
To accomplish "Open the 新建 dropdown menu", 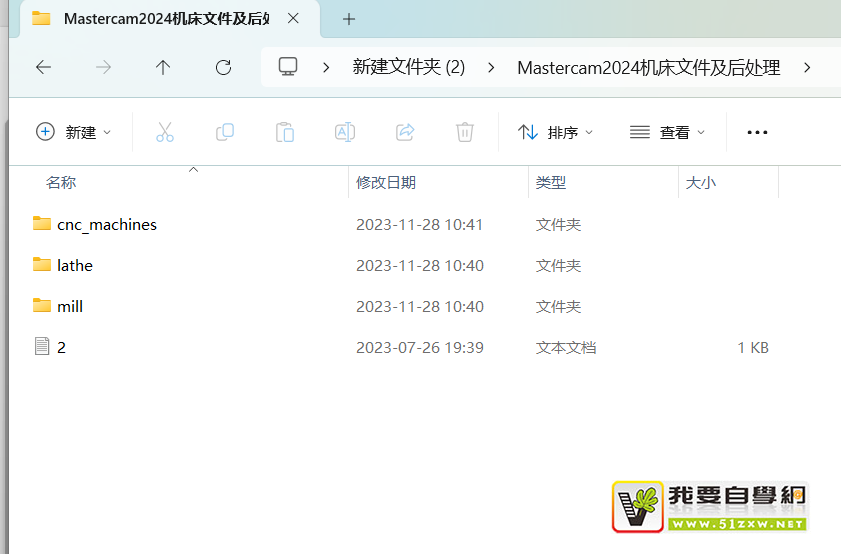I will (x=74, y=132).
